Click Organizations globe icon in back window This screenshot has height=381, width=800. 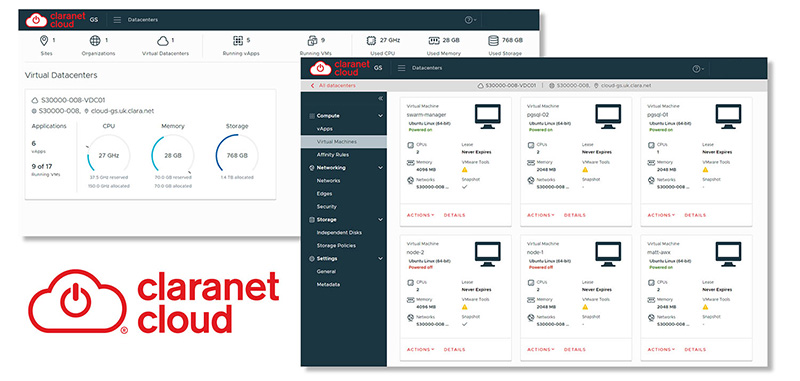(x=95, y=40)
